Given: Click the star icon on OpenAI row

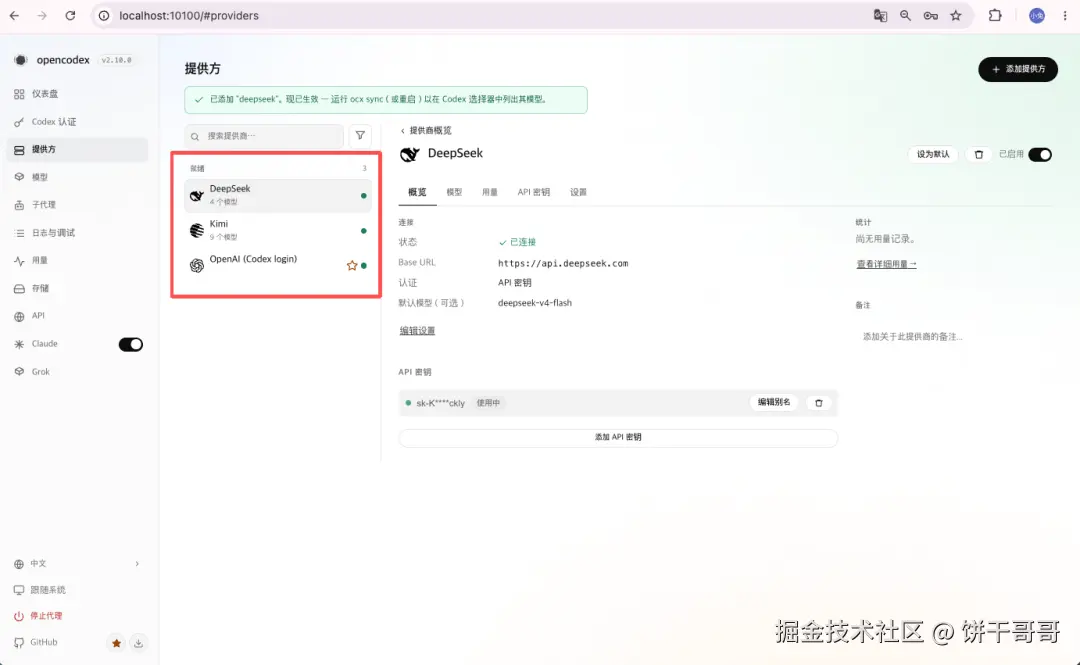Looking at the screenshot, I should 352,265.
